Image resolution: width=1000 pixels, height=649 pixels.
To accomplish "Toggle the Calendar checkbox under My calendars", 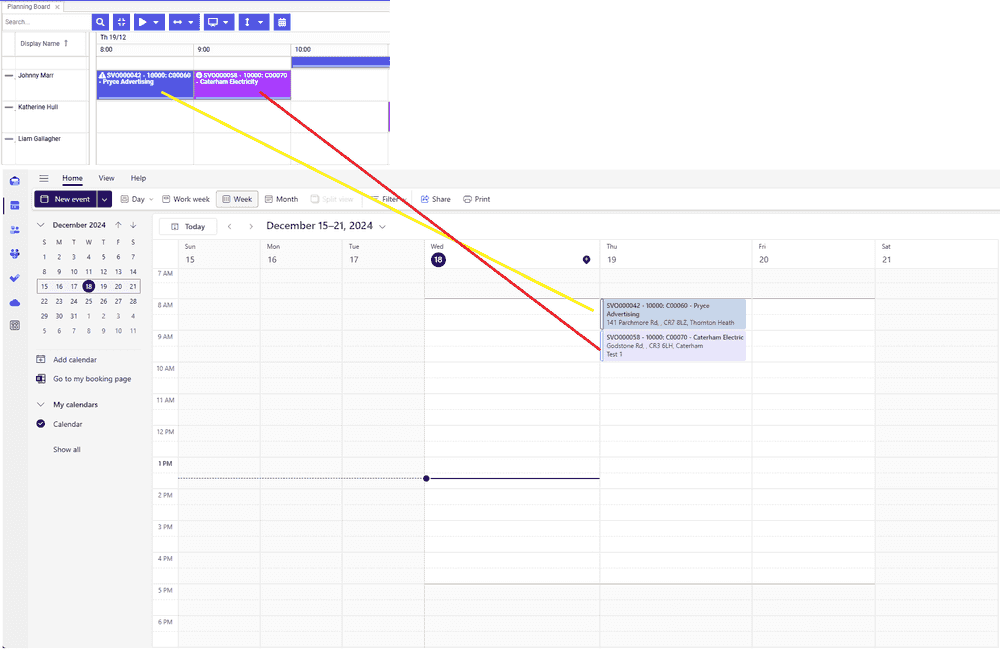I will (41, 424).
